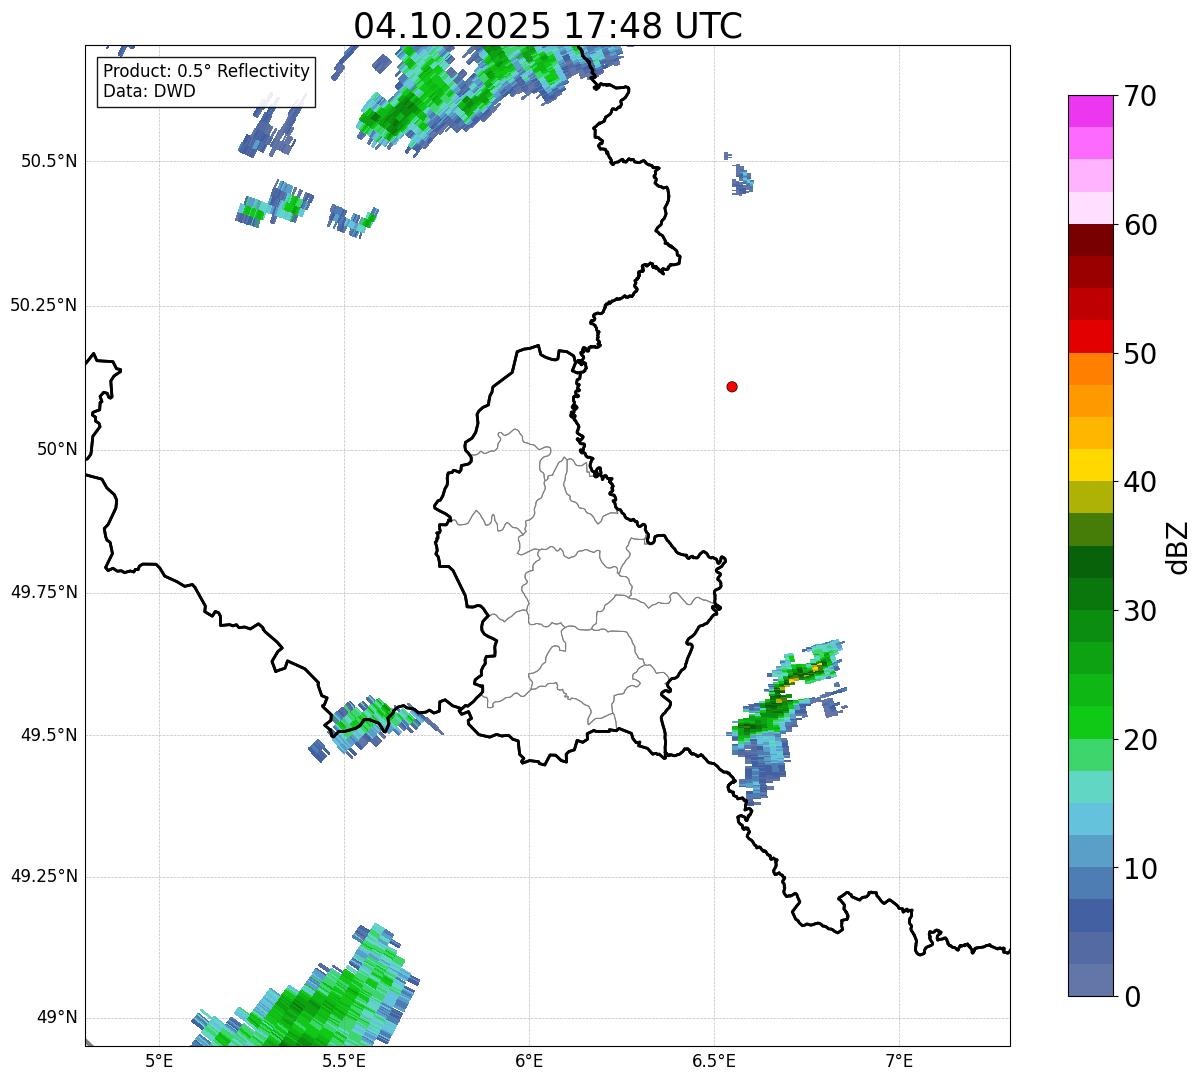The height and width of the screenshot is (1081, 1202).
Task: Click the colorbar tick label "50"
Action: [x=1140, y=354]
